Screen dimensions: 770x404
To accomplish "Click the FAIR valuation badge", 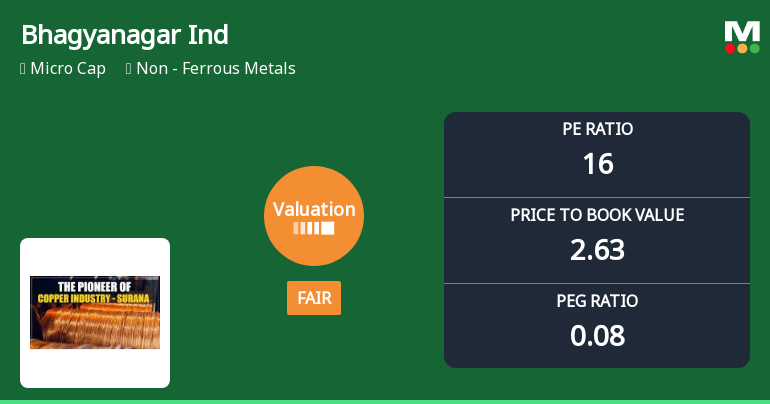I will click(x=314, y=298).
